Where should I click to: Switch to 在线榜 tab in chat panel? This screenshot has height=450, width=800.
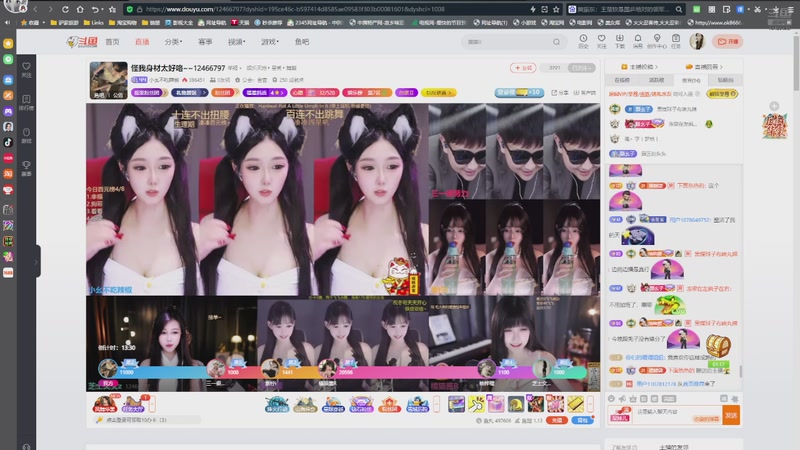pyautogui.click(x=622, y=80)
